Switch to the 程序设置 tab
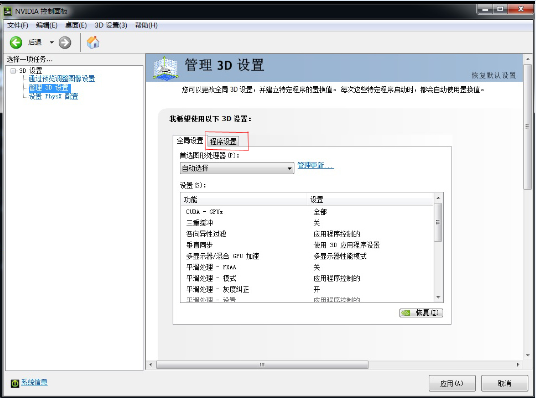The width and height of the screenshot is (536, 398). (x=223, y=141)
